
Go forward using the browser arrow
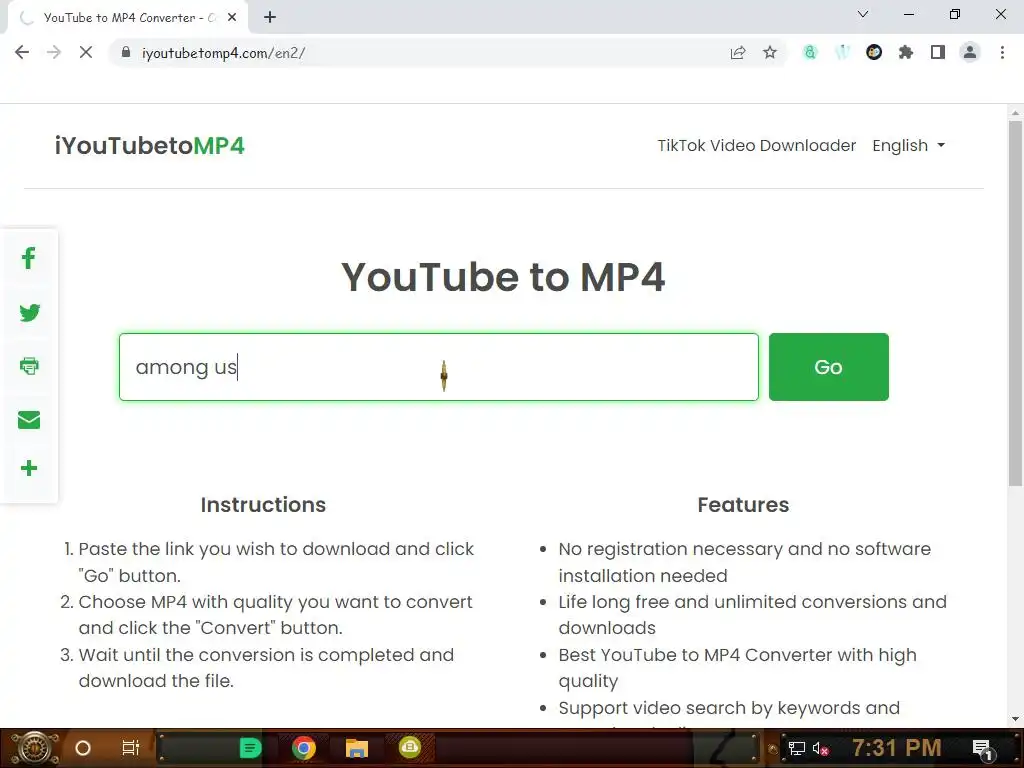[x=54, y=52]
